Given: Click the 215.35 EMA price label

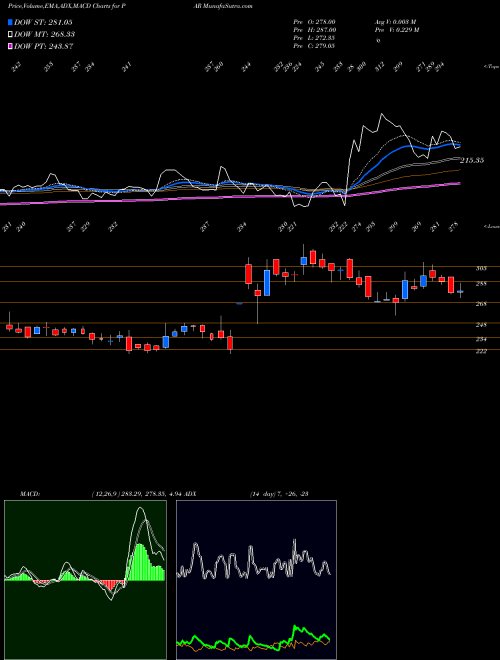Looking at the screenshot, I should click(x=472, y=160).
